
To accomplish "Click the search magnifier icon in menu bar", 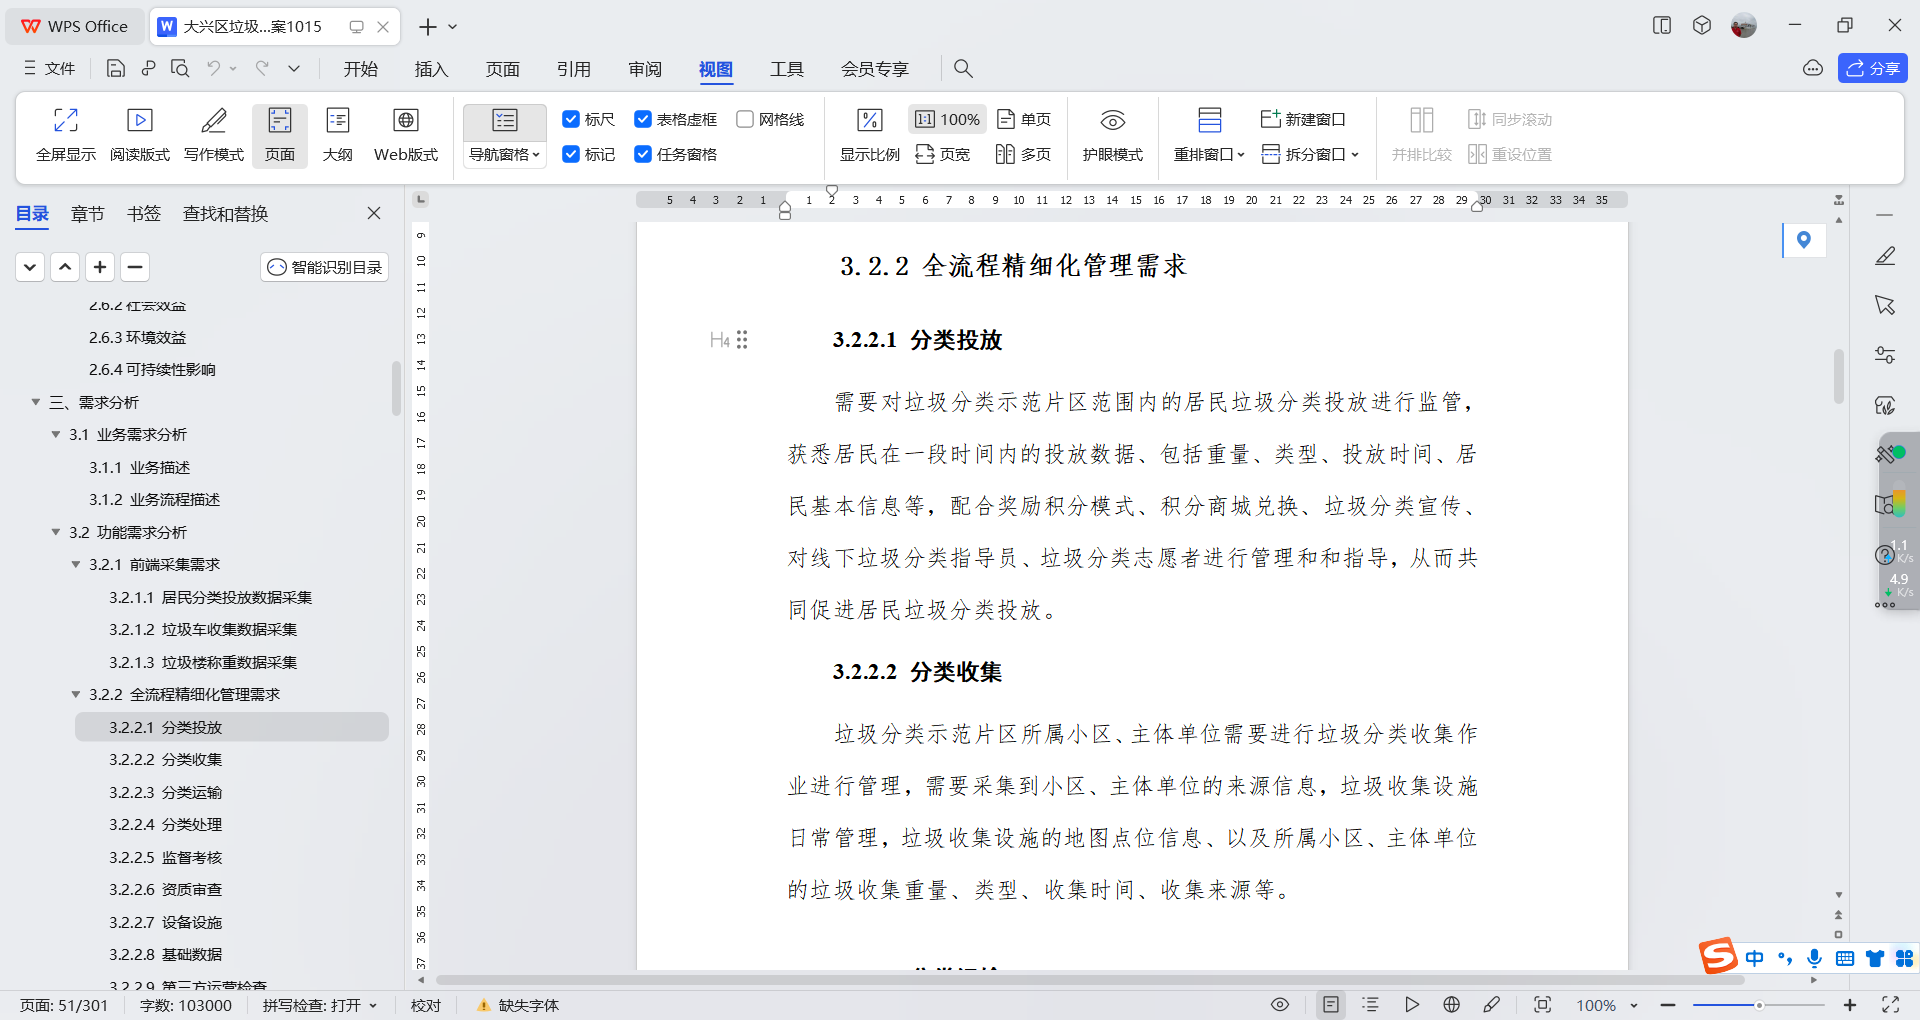I will [x=963, y=68].
